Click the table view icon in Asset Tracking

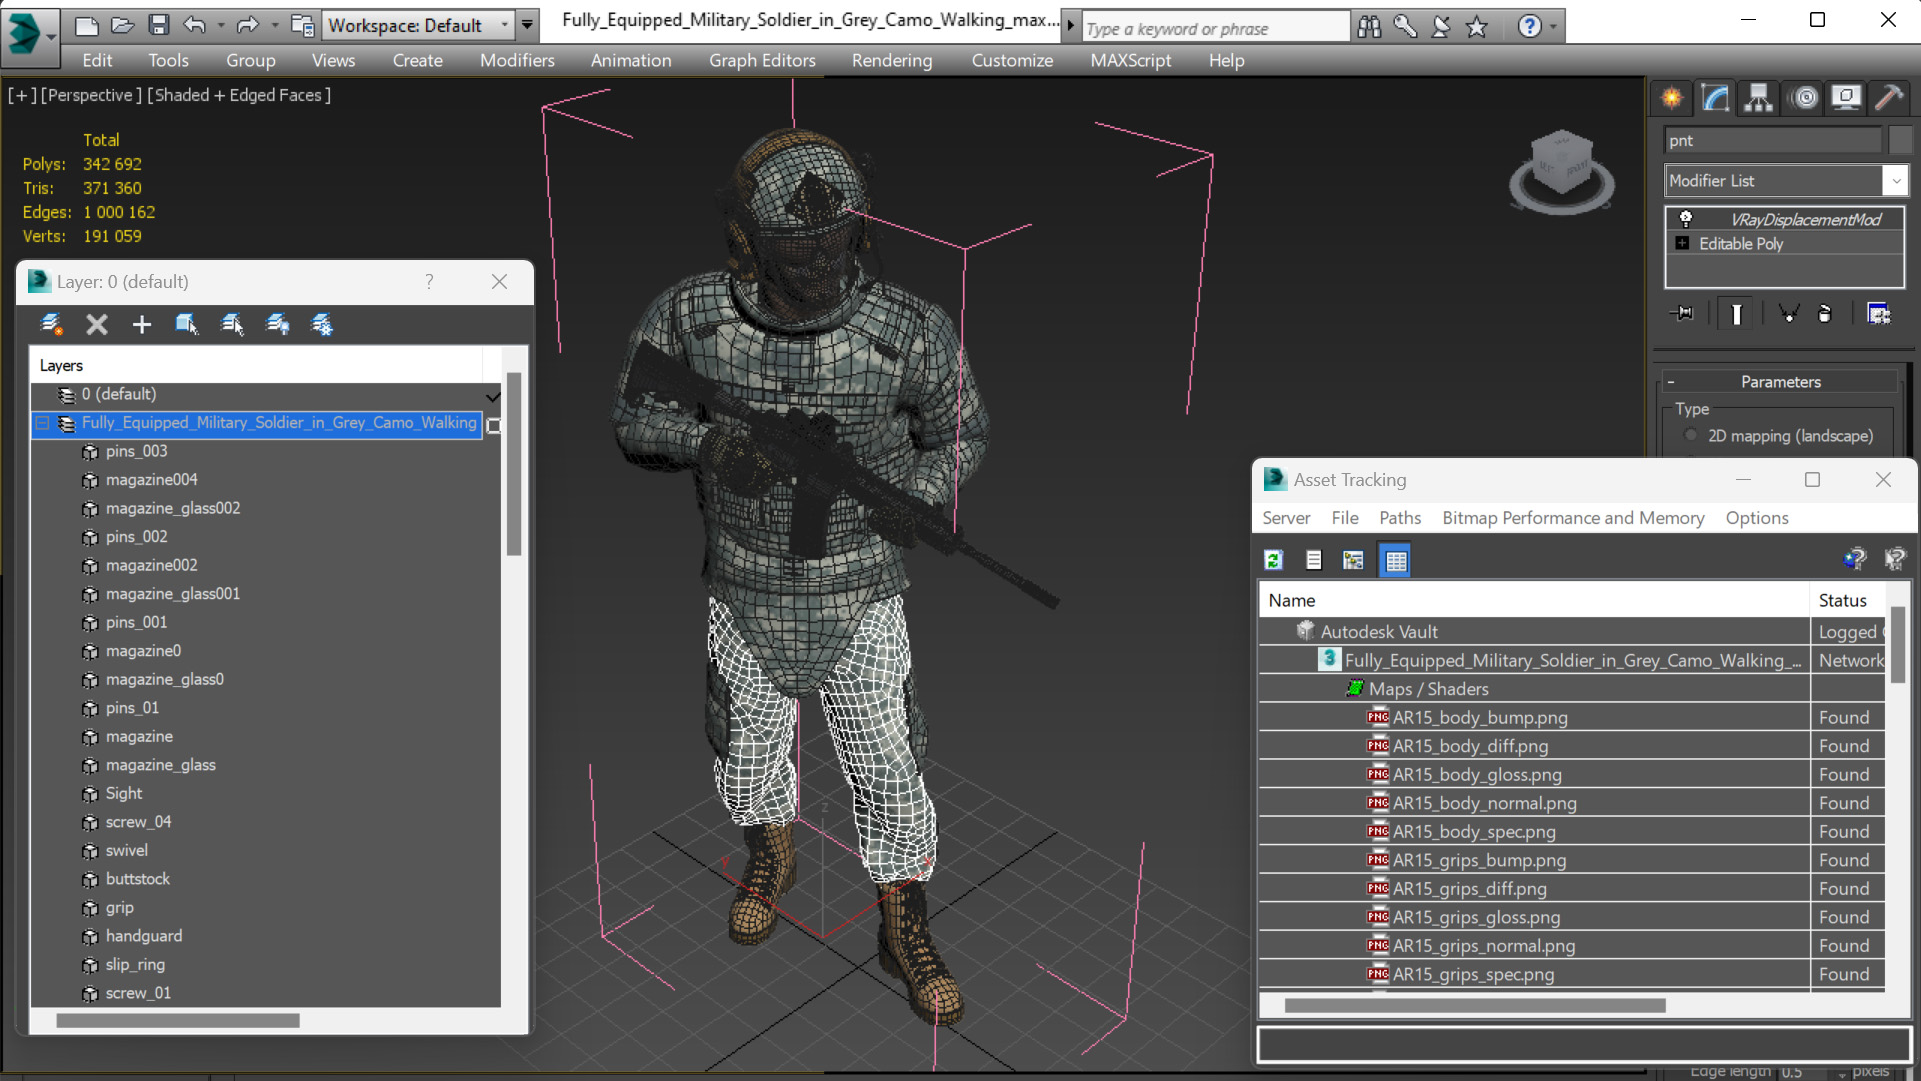click(x=1395, y=558)
